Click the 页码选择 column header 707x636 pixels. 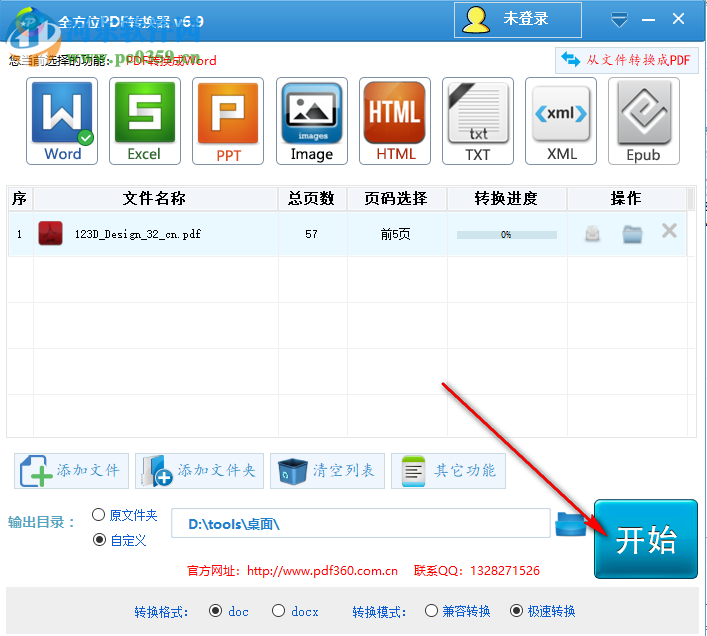pyautogui.click(x=396, y=198)
